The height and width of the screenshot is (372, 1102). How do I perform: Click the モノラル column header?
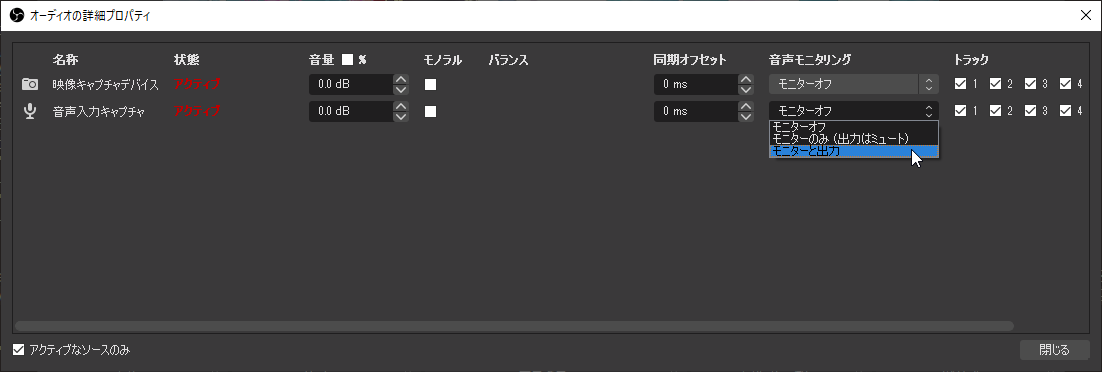(443, 60)
